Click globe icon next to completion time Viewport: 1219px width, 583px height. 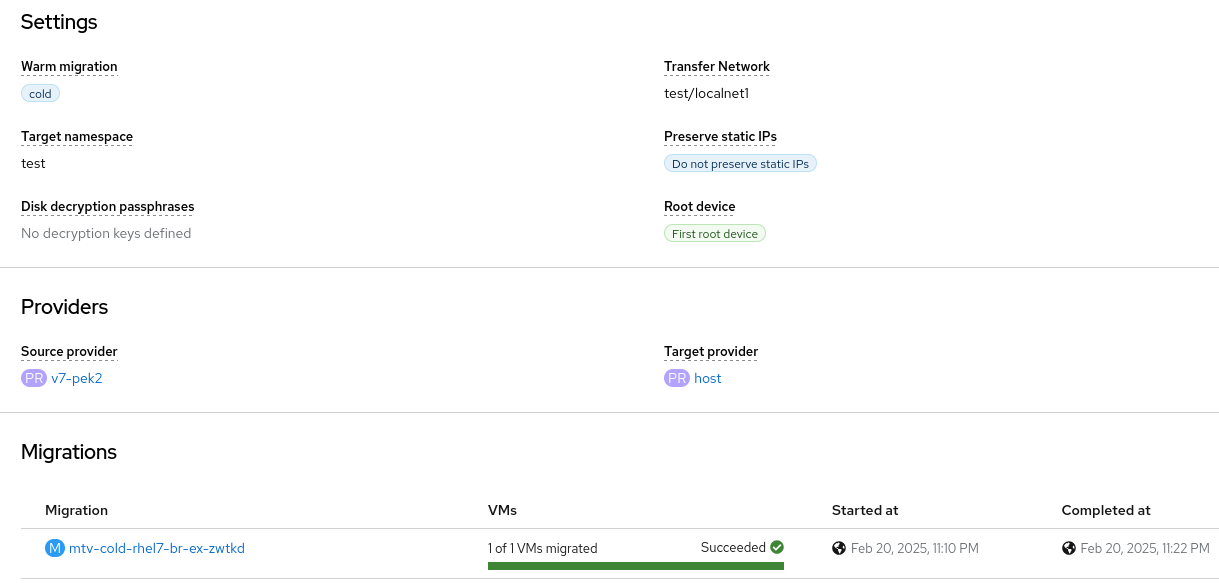1069,548
